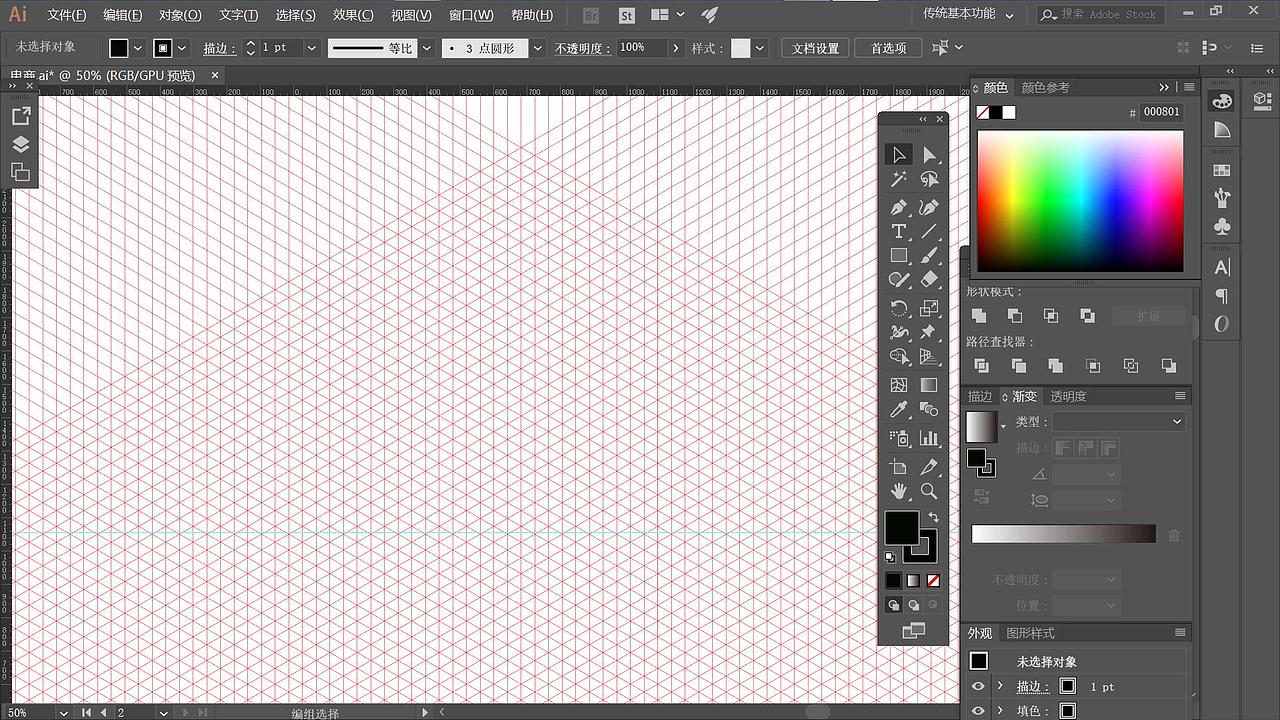Toggle visibility of 描边 appearance row
Image resolution: width=1280 pixels, height=720 pixels.
click(x=978, y=686)
